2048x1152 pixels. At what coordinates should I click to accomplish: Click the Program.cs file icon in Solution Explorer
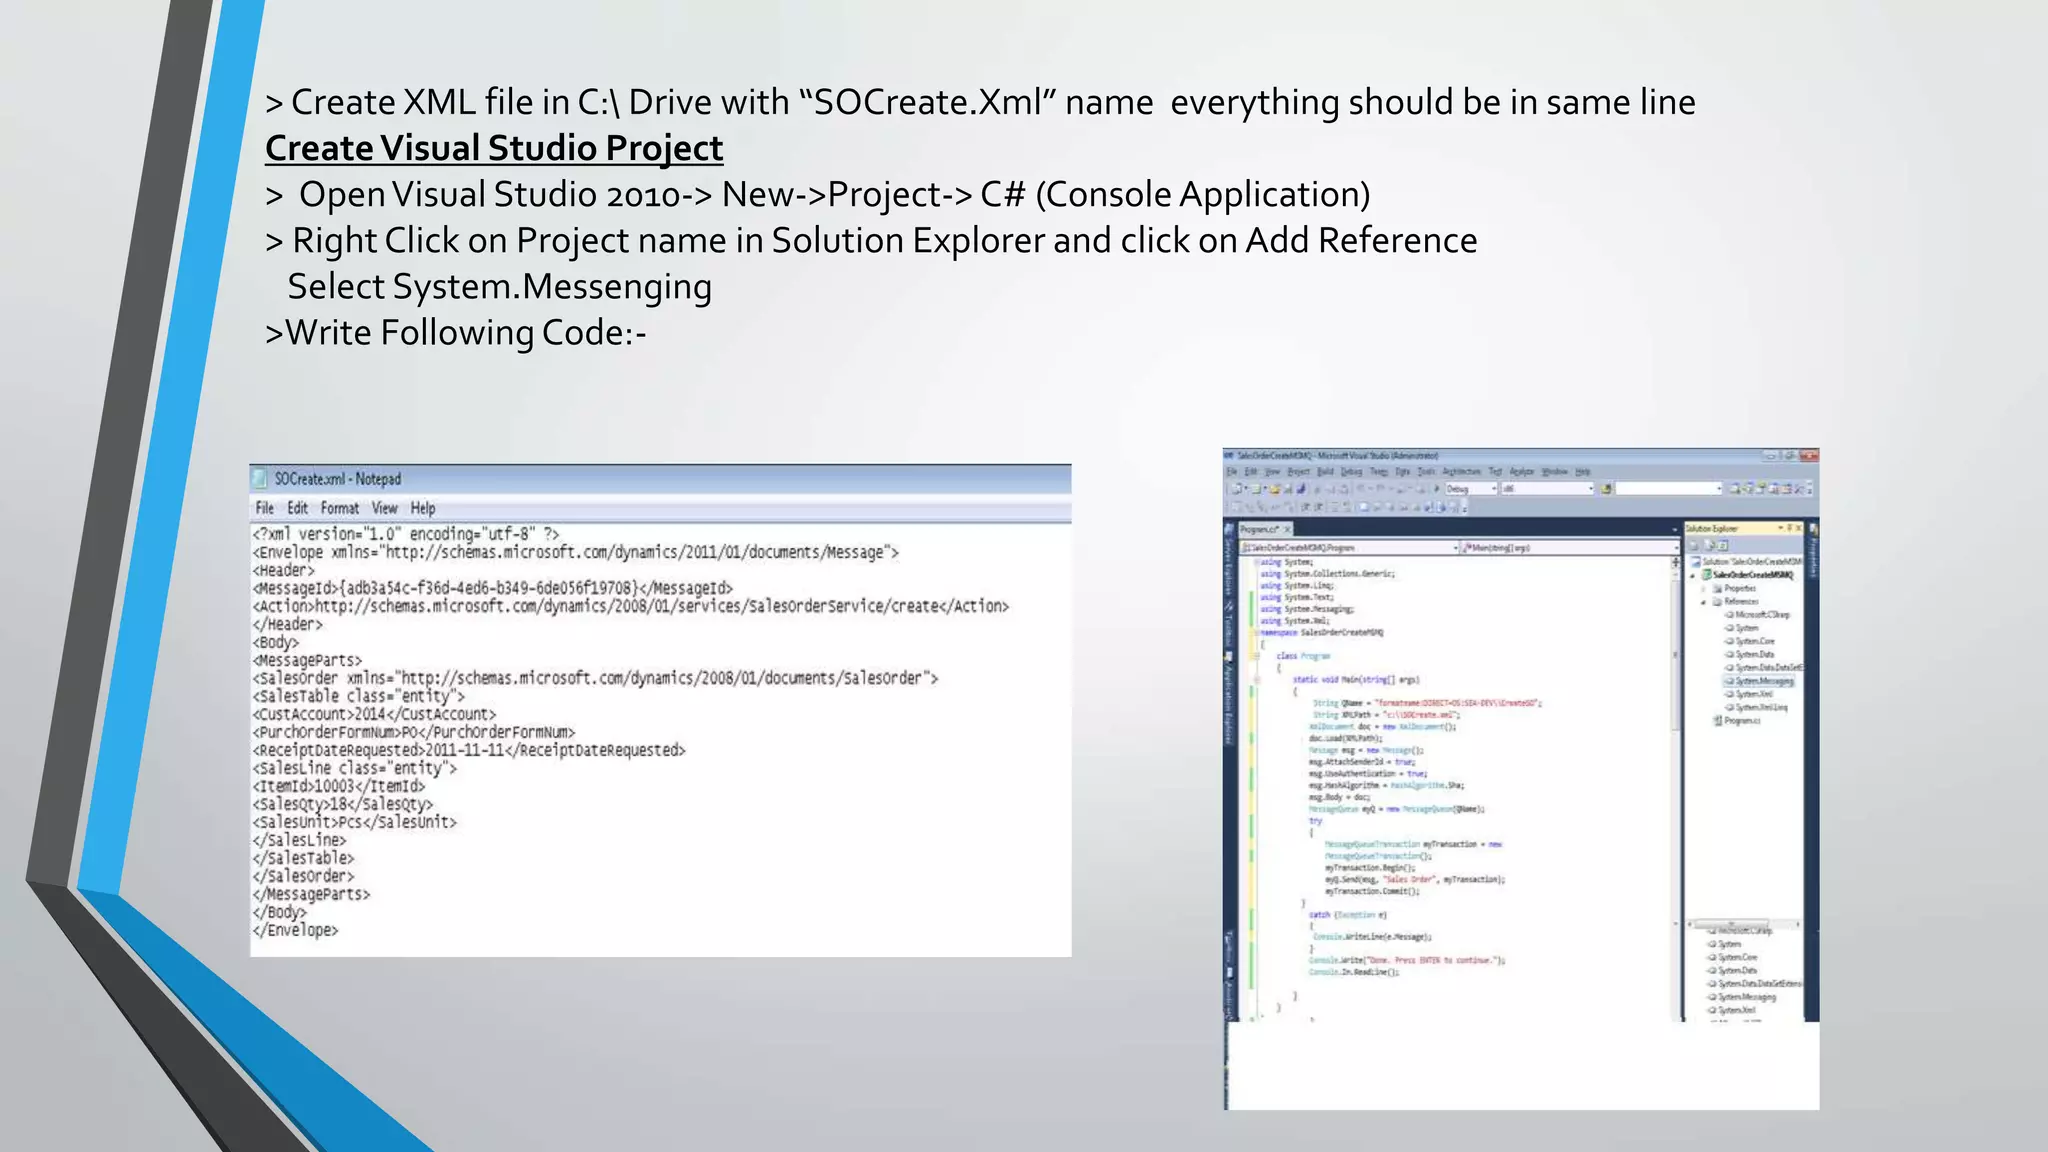tap(1718, 720)
